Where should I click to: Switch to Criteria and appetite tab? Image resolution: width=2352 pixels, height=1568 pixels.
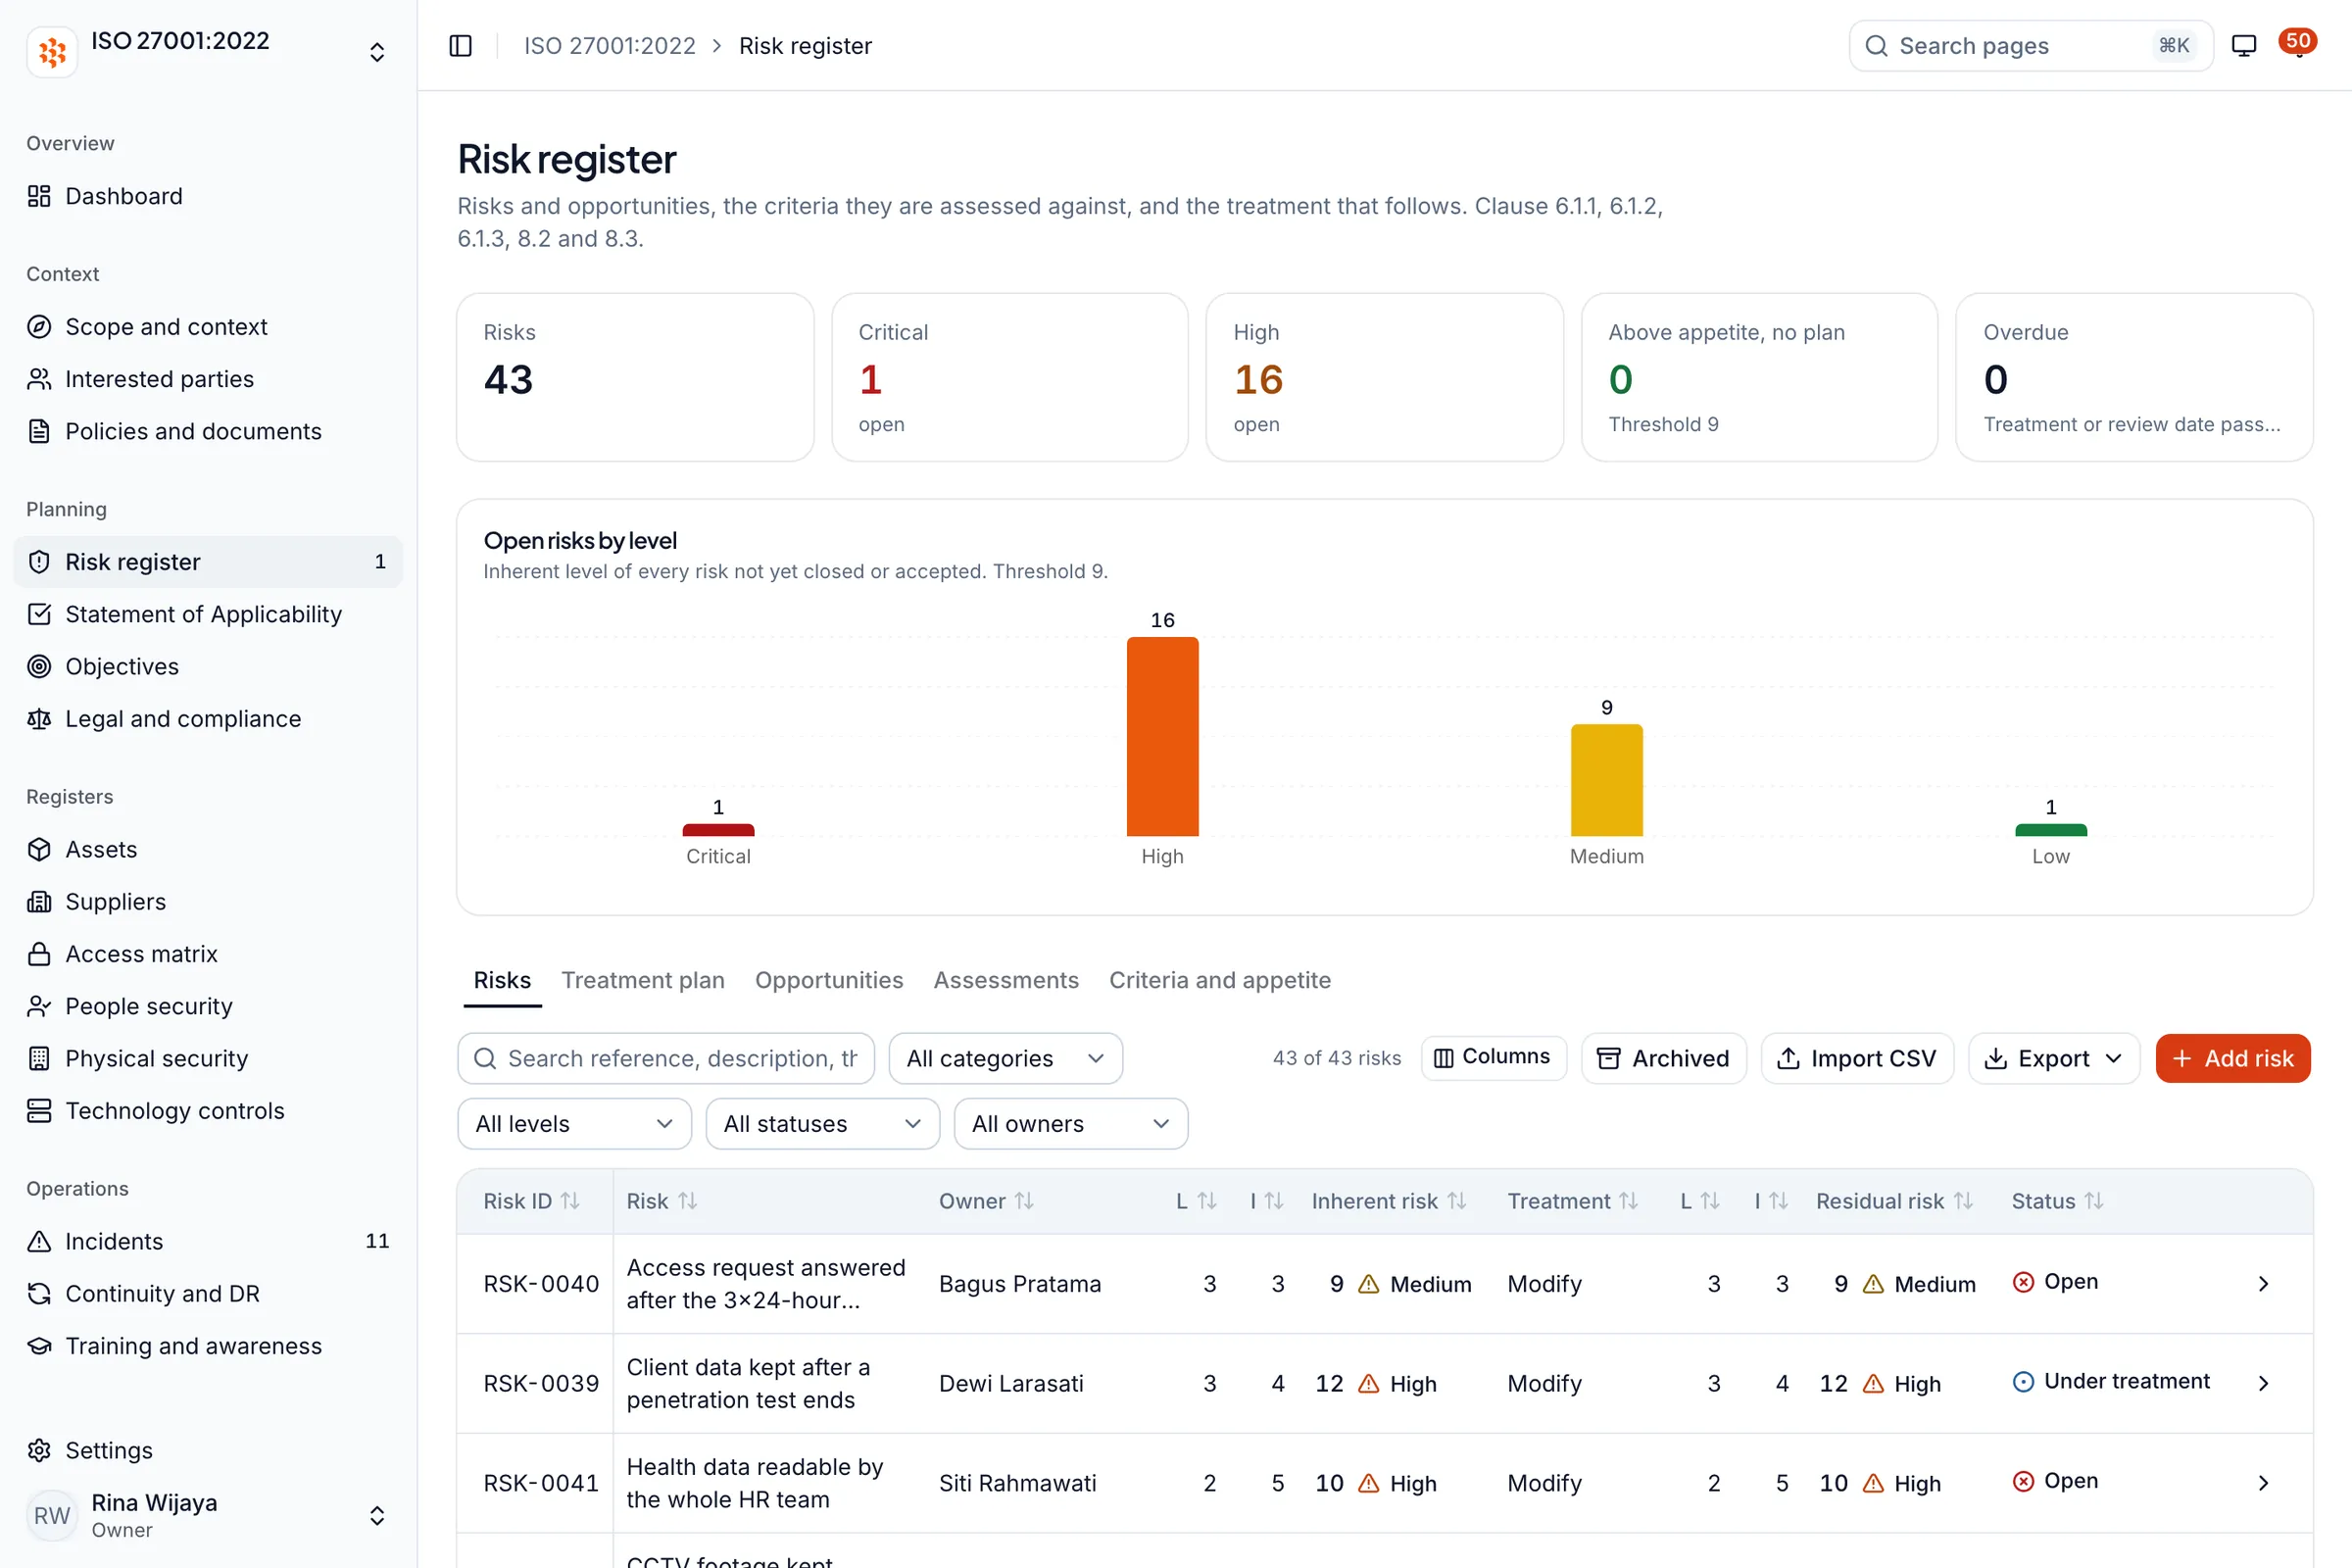pos(1220,980)
